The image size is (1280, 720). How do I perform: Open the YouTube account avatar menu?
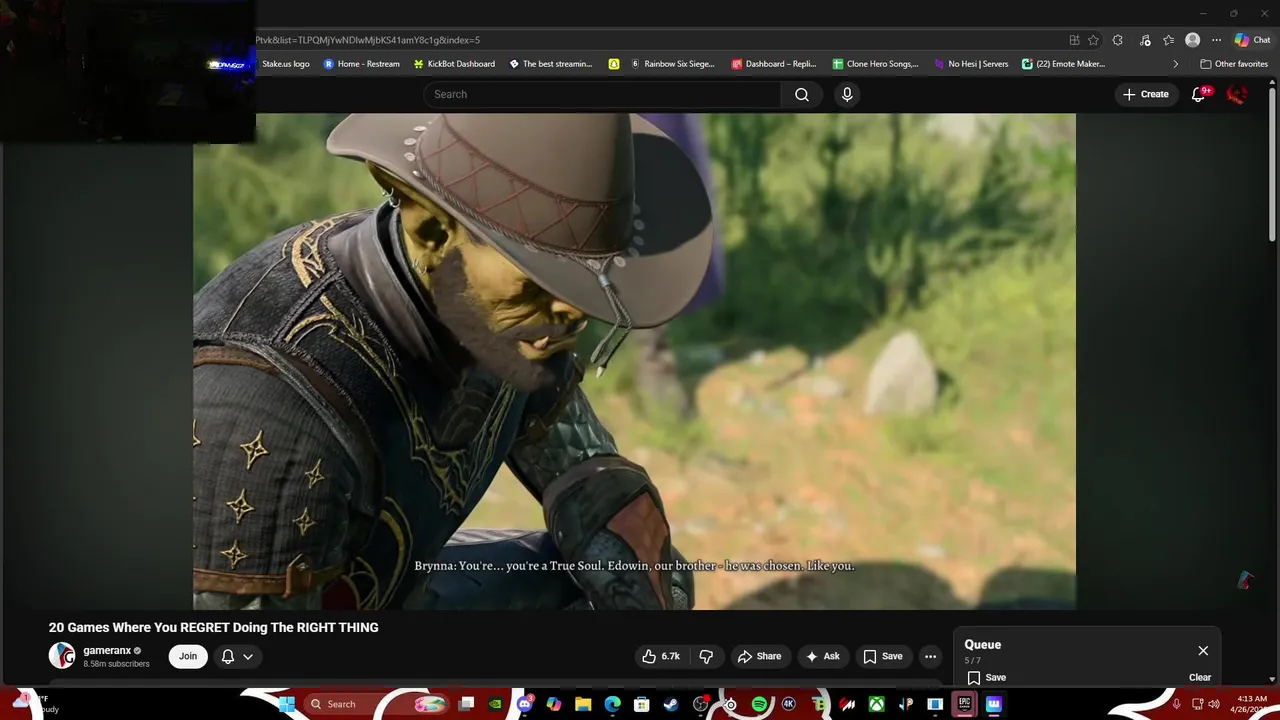(1237, 94)
